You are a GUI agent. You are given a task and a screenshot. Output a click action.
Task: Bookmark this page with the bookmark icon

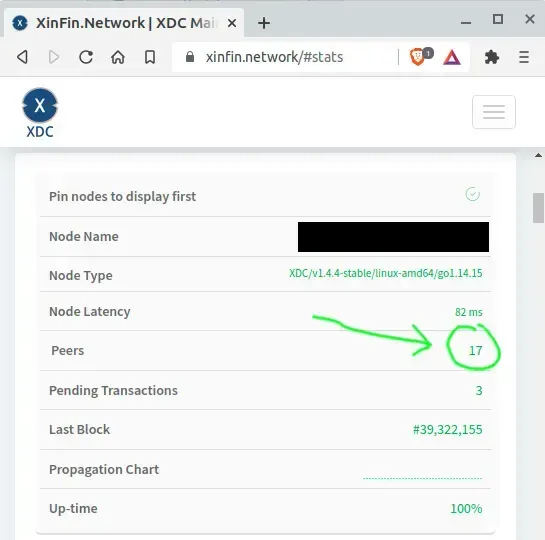point(150,57)
